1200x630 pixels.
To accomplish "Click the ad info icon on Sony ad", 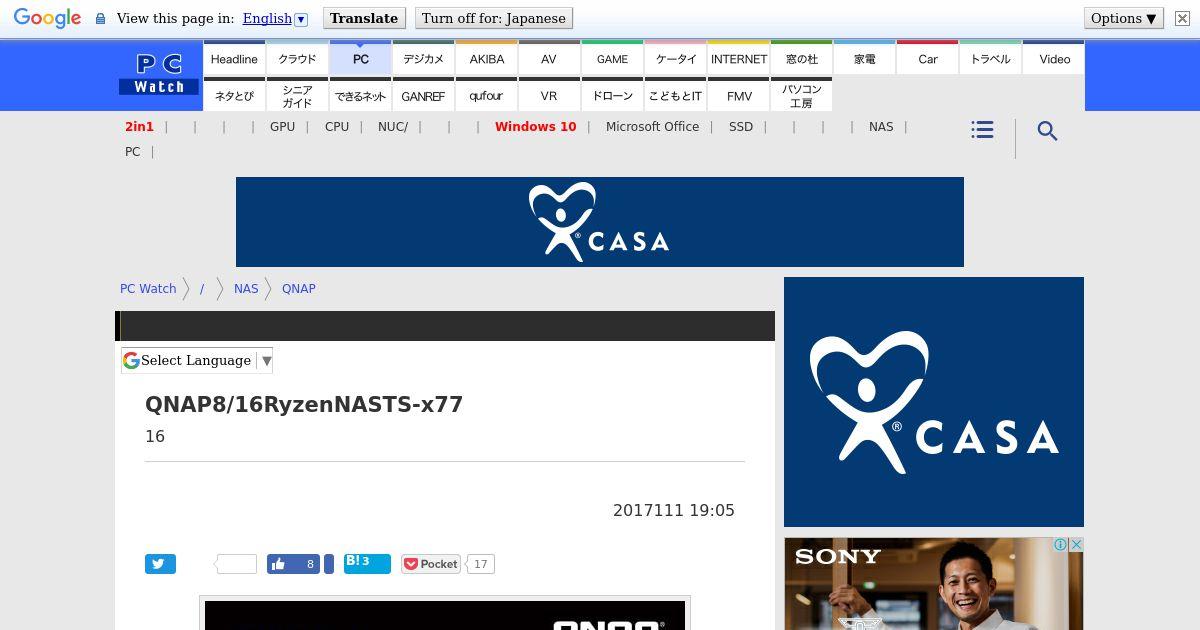I will 1061,545.
